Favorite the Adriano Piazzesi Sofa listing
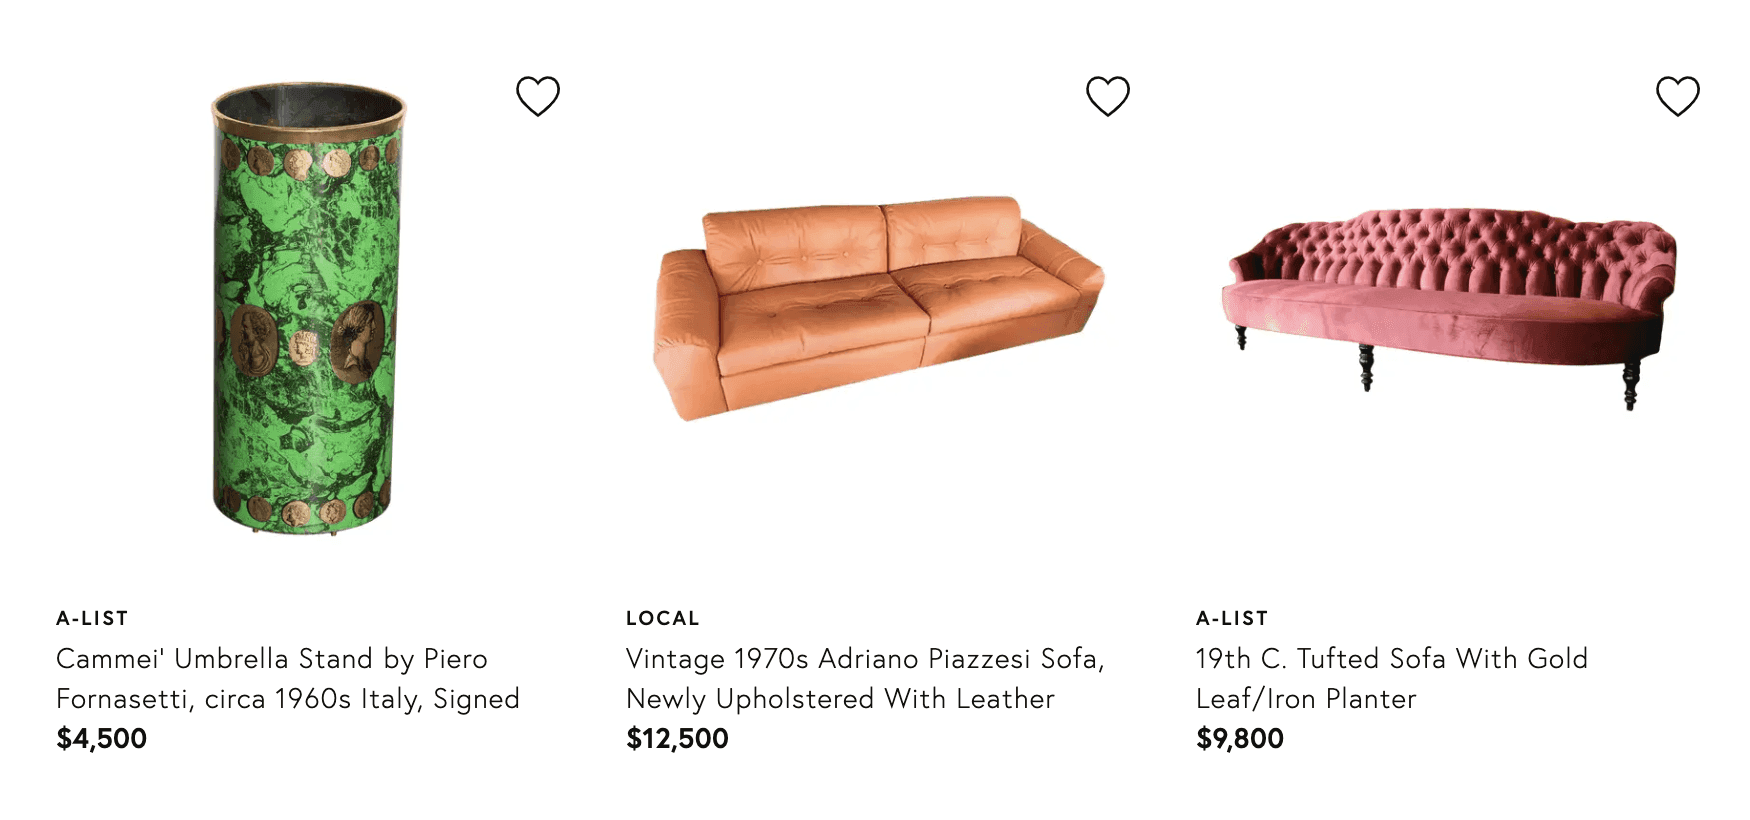The width and height of the screenshot is (1750, 820). pyautogui.click(x=1108, y=97)
